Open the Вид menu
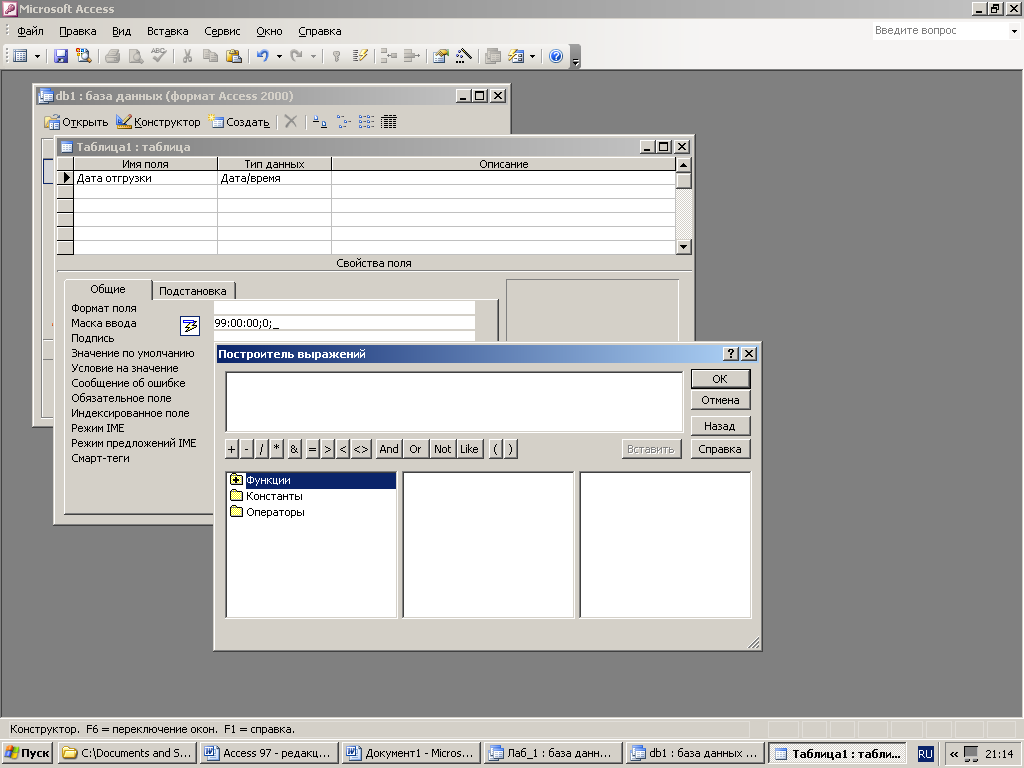Viewport: 1024px width, 768px height. [121, 31]
